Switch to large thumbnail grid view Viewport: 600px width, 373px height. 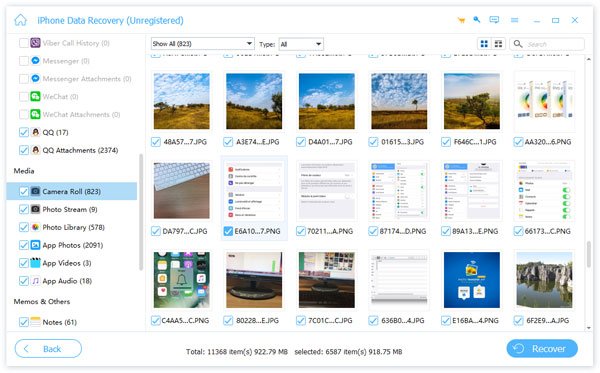coord(484,44)
